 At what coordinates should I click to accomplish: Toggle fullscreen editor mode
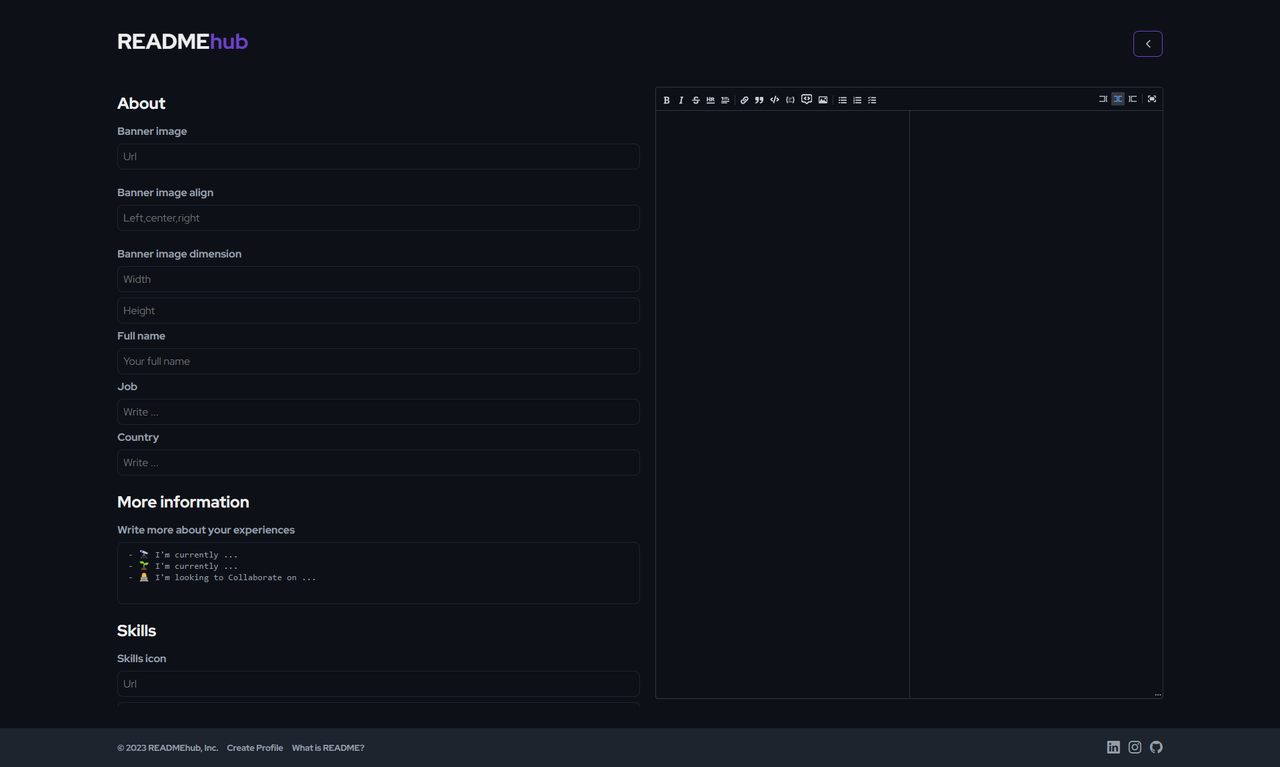(1151, 99)
